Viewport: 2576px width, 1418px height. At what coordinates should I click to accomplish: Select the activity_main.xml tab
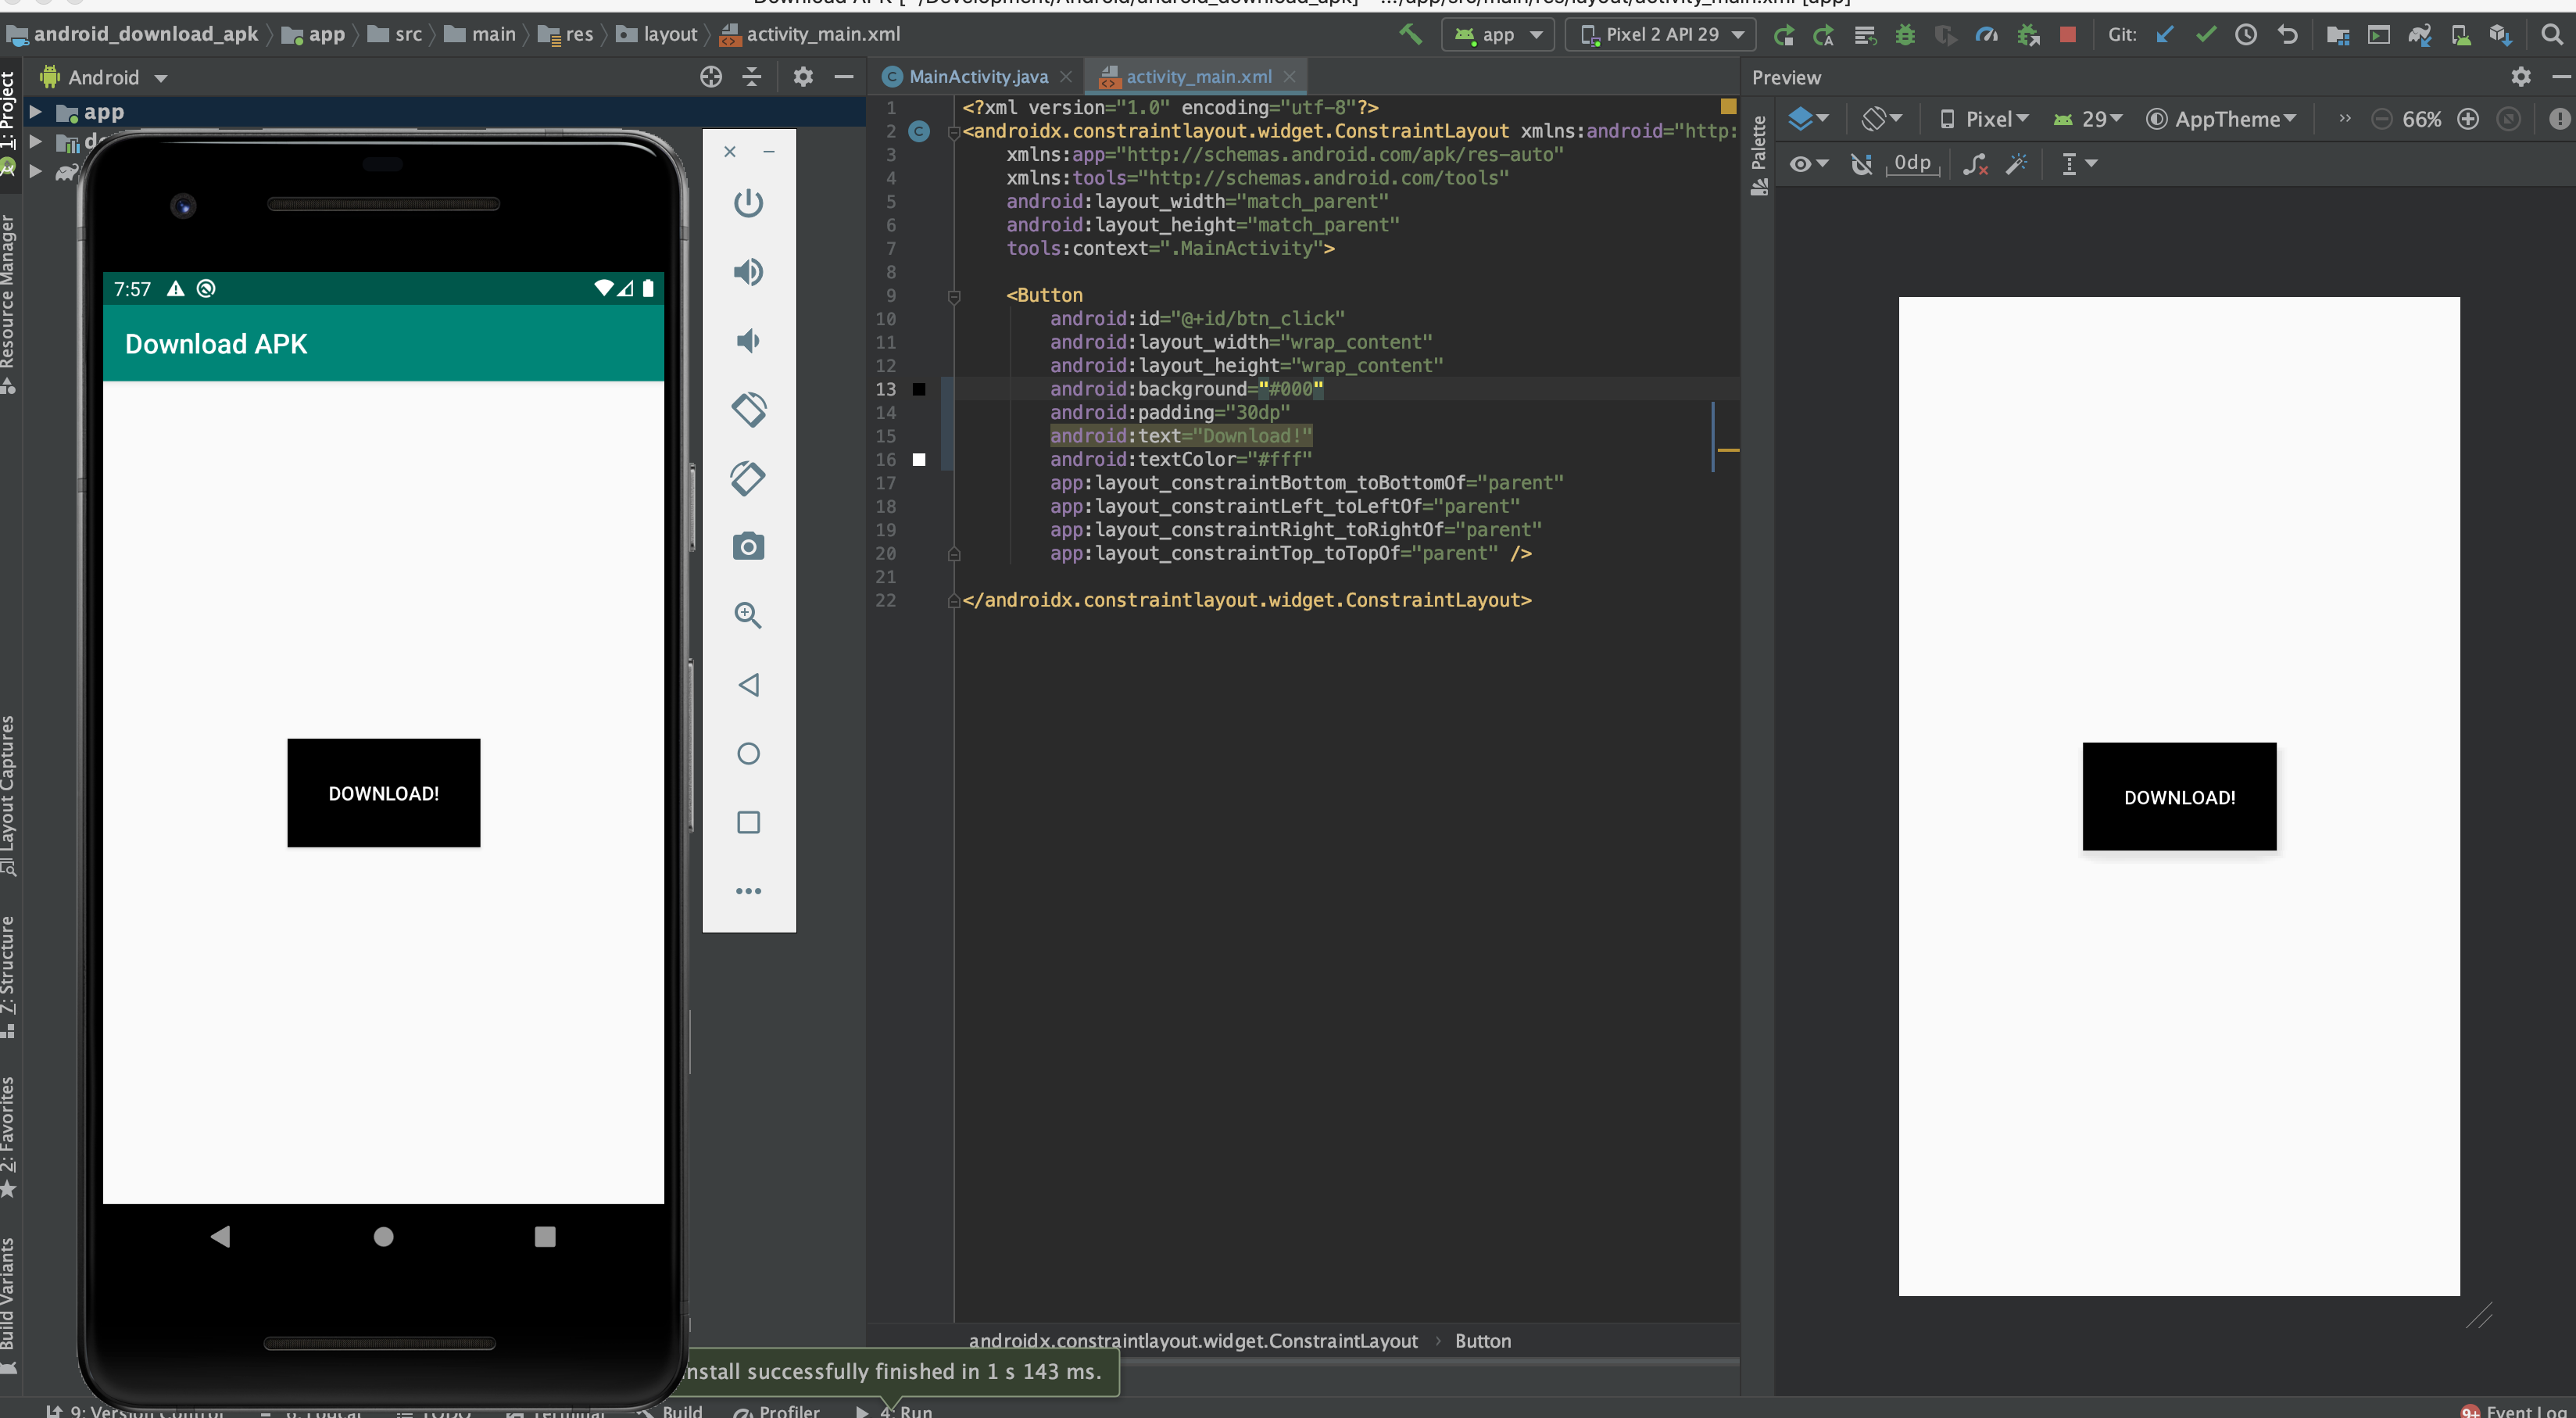point(1199,77)
